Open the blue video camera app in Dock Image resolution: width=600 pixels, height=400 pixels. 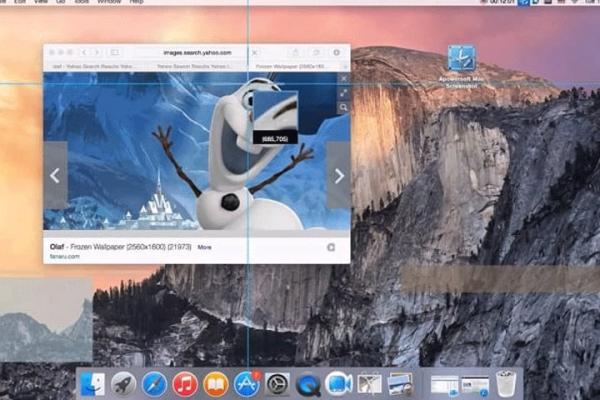point(339,384)
